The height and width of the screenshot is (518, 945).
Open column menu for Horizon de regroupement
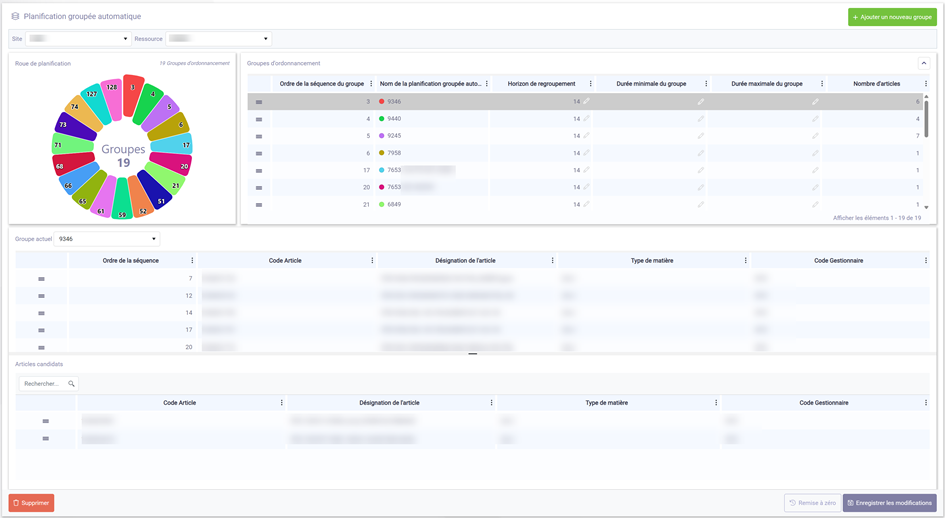590,84
